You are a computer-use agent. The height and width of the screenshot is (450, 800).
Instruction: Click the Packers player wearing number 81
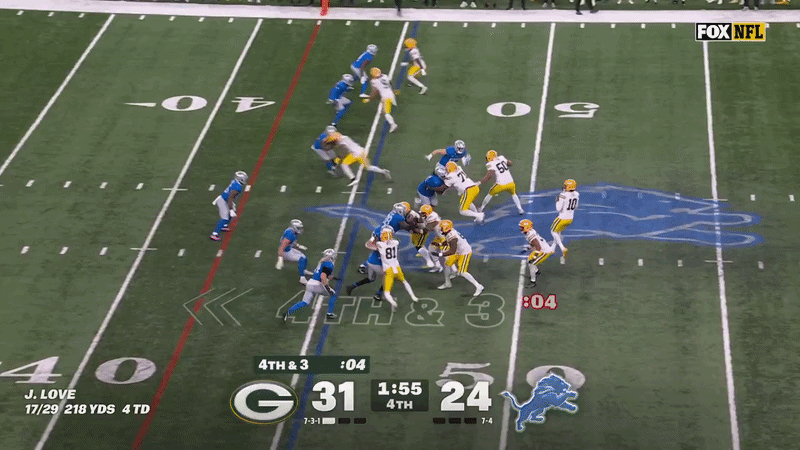click(391, 267)
